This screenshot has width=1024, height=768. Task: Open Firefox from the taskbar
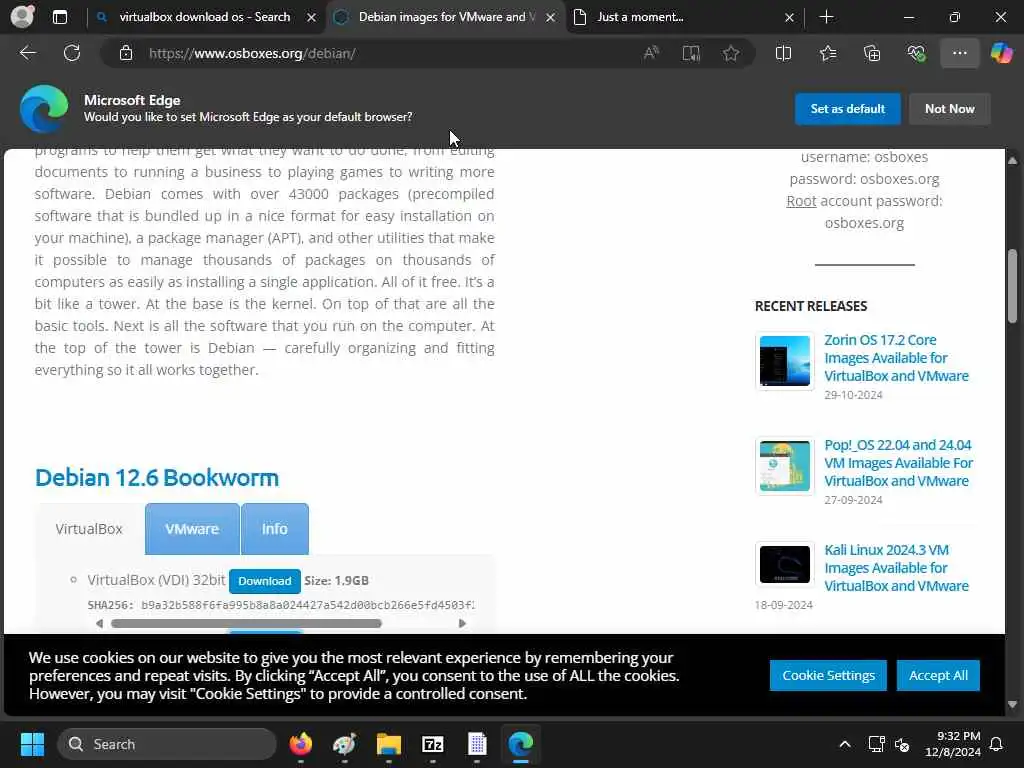coord(300,744)
